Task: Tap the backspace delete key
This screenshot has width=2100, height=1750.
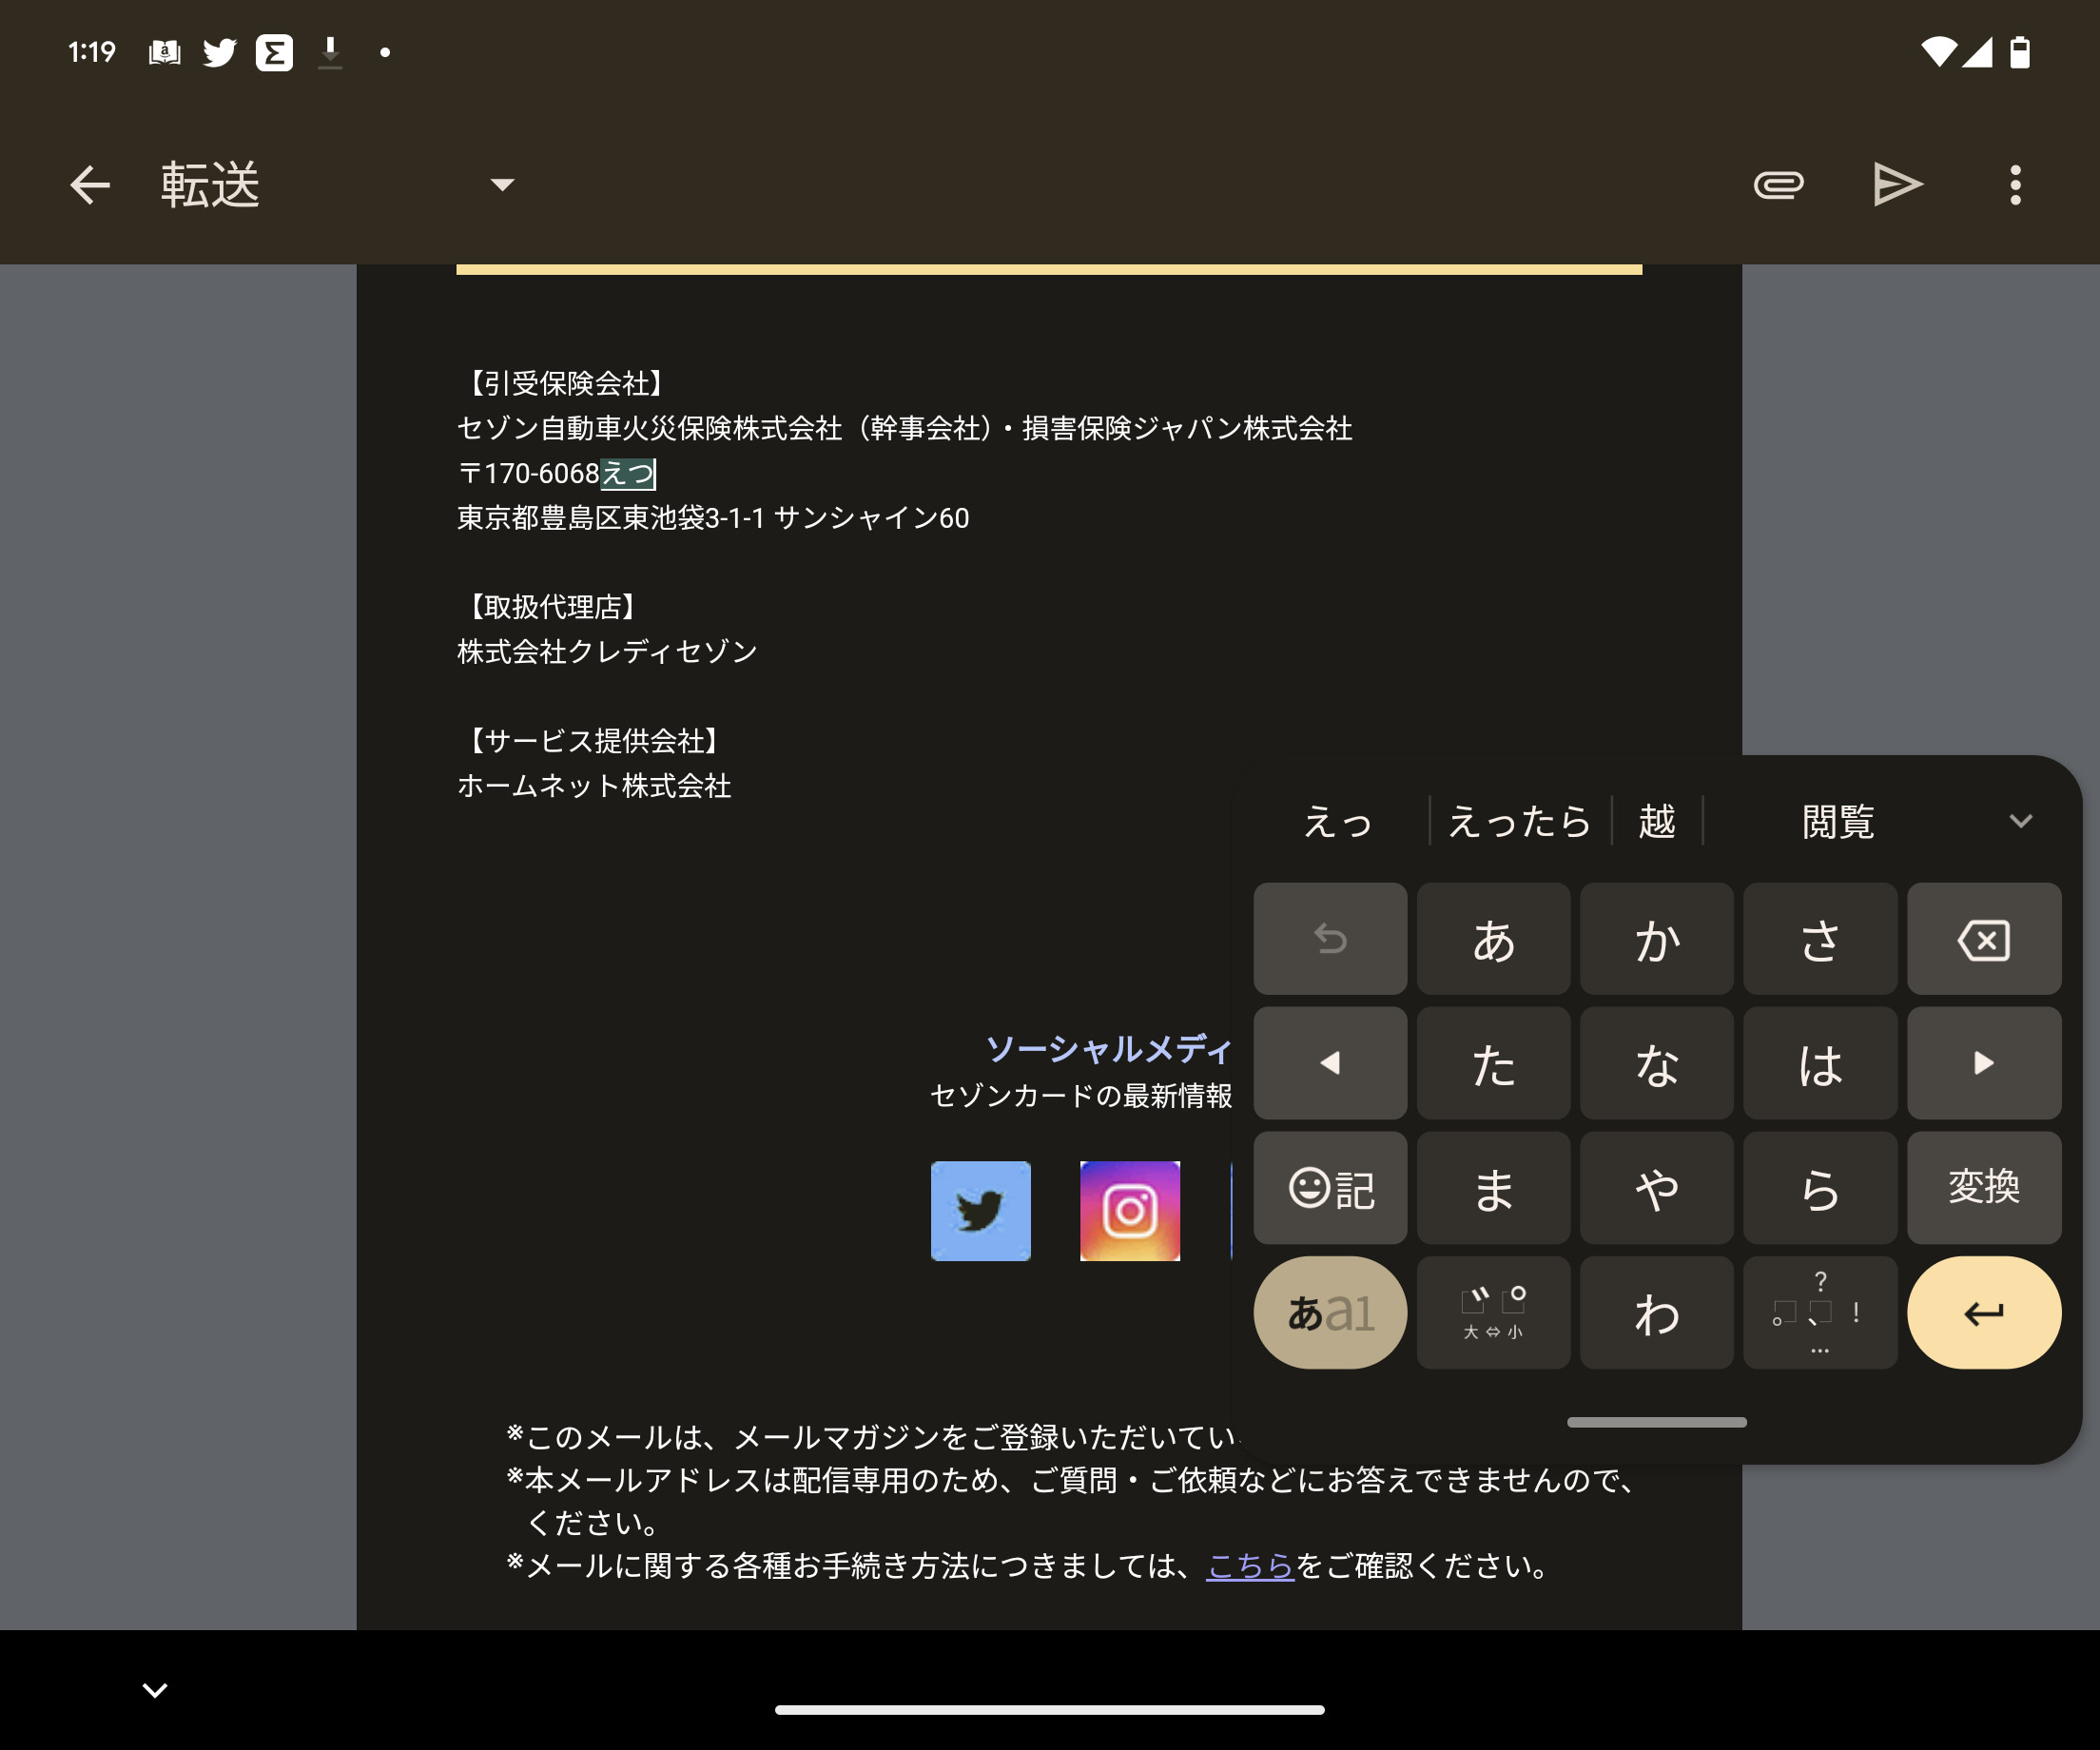Action: (1984, 939)
